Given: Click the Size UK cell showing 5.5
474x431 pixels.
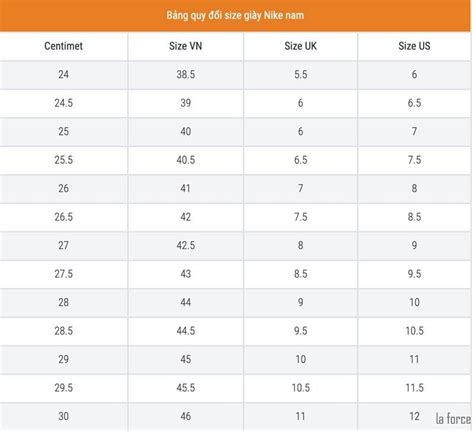Looking at the screenshot, I should pos(301,75).
